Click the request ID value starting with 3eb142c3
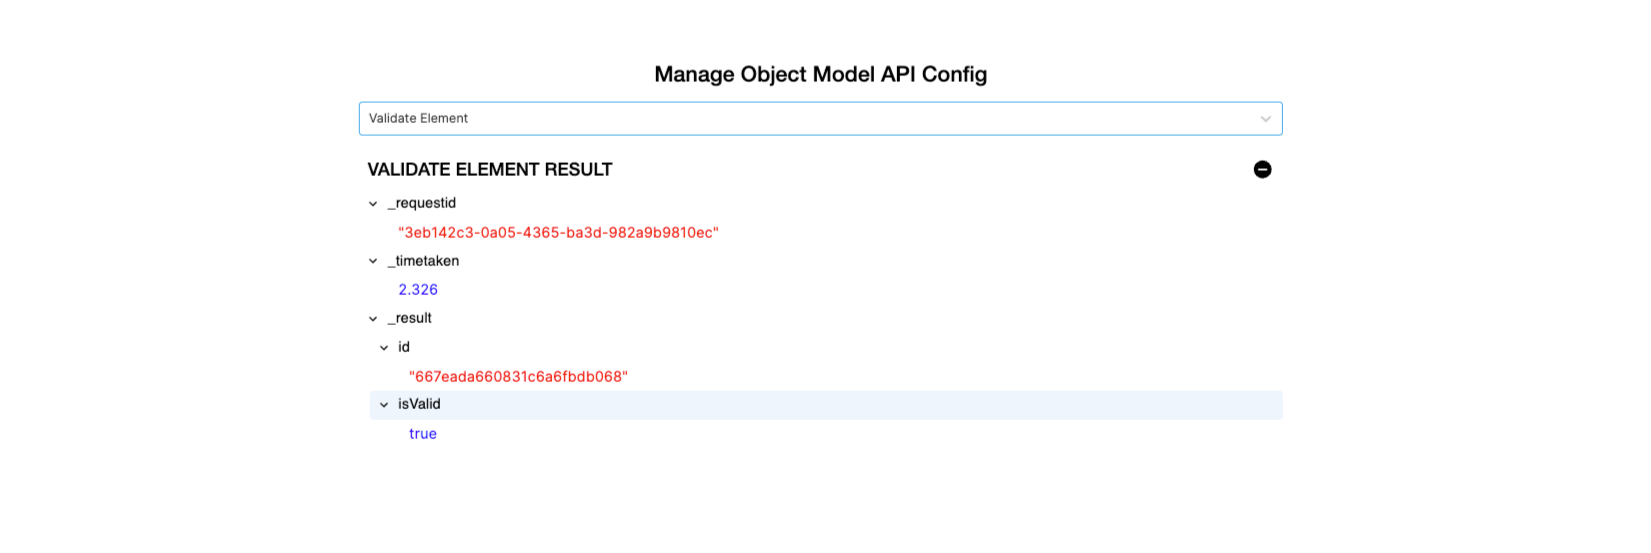This screenshot has width=1651, height=553. pos(558,233)
